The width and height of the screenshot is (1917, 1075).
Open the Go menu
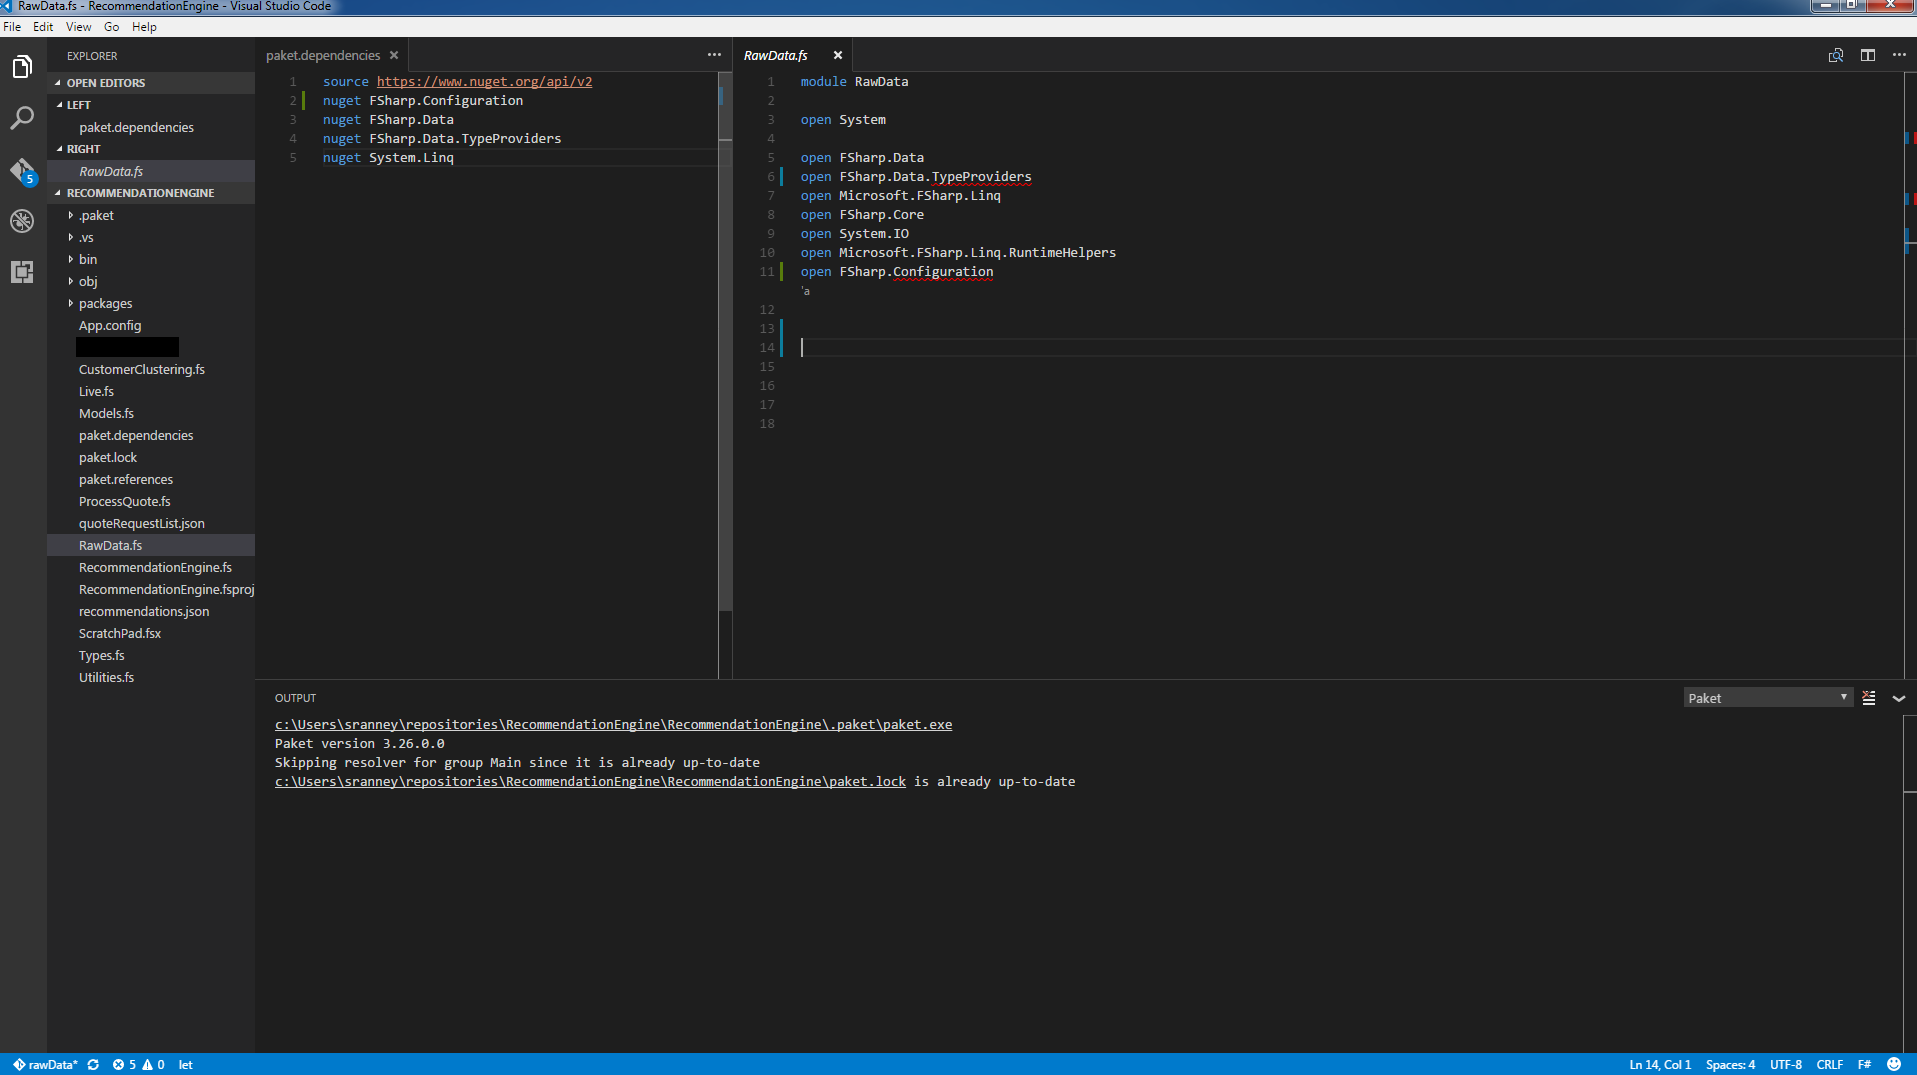(112, 27)
